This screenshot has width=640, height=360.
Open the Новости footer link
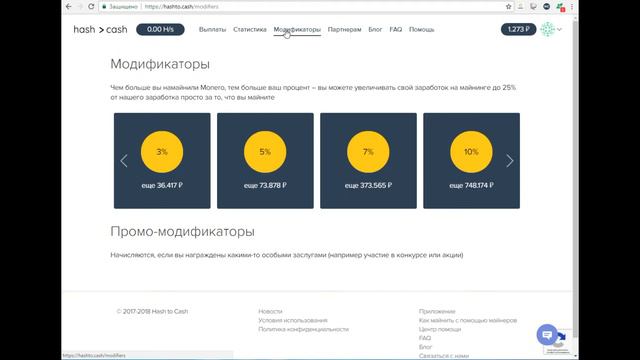coord(270,311)
